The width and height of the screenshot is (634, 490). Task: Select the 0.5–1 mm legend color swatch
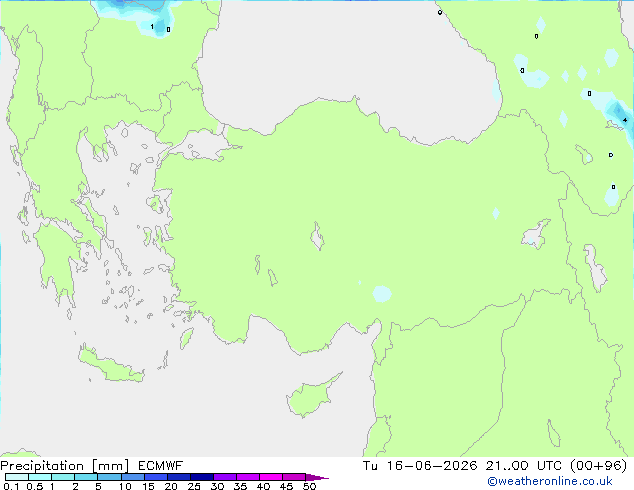(40, 477)
